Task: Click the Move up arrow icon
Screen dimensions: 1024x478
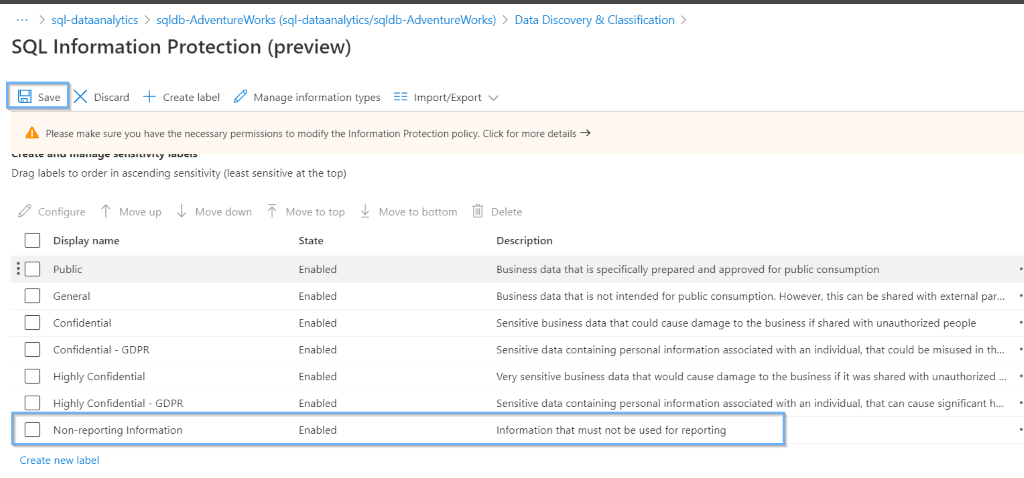Action: point(106,212)
